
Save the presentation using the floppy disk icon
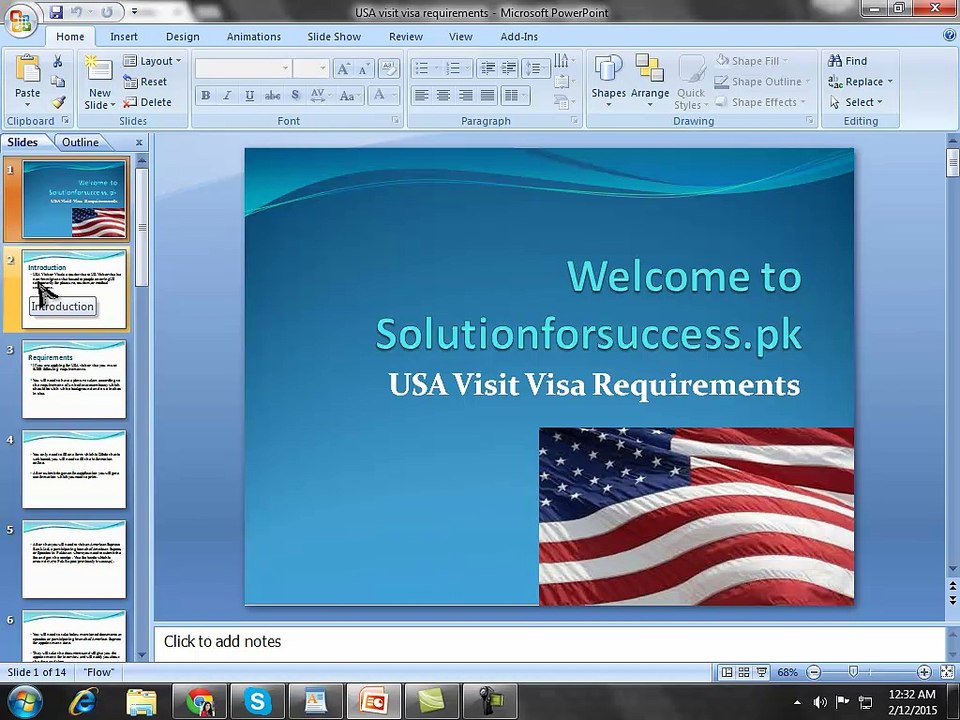[56, 12]
